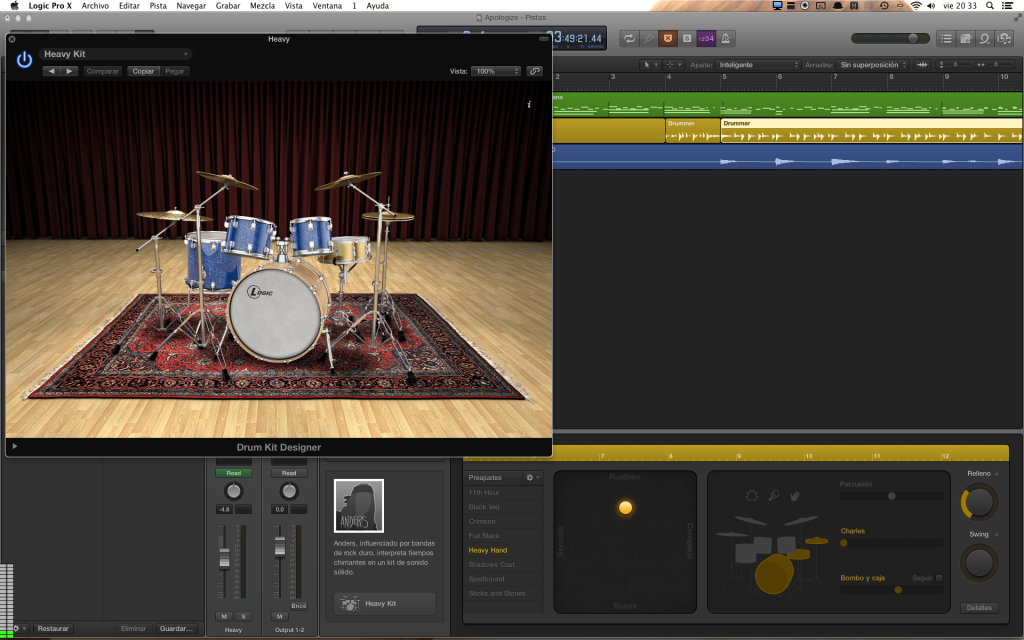Toggle the orange Replace mode button
The width and height of the screenshot is (1024, 640).
pos(667,39)
